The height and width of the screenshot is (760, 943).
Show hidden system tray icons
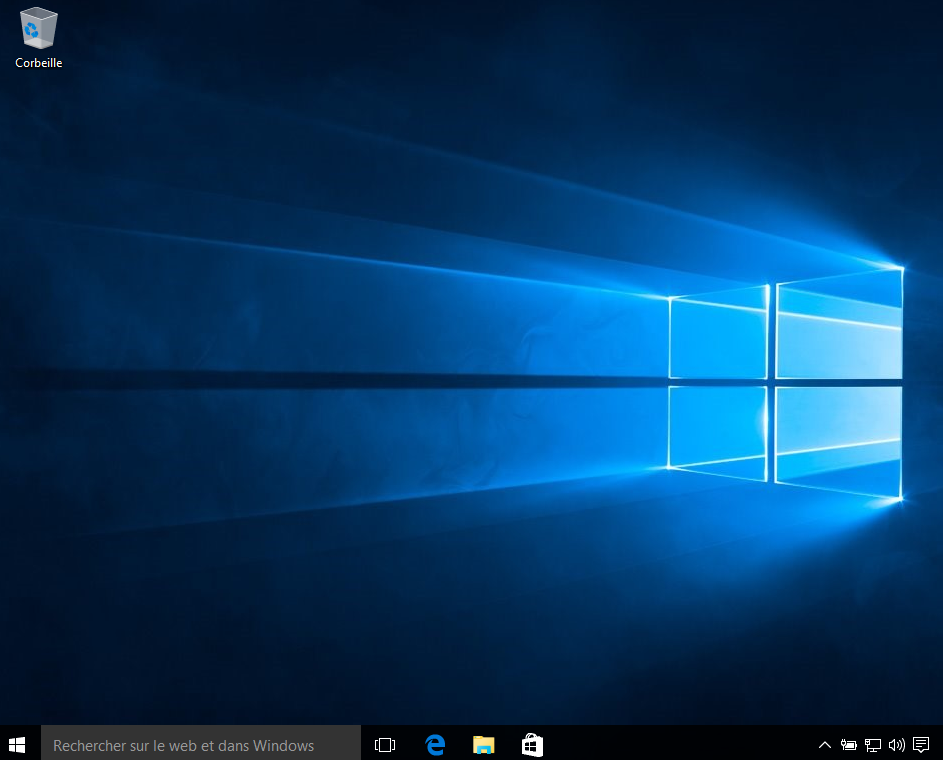point(825,745)
